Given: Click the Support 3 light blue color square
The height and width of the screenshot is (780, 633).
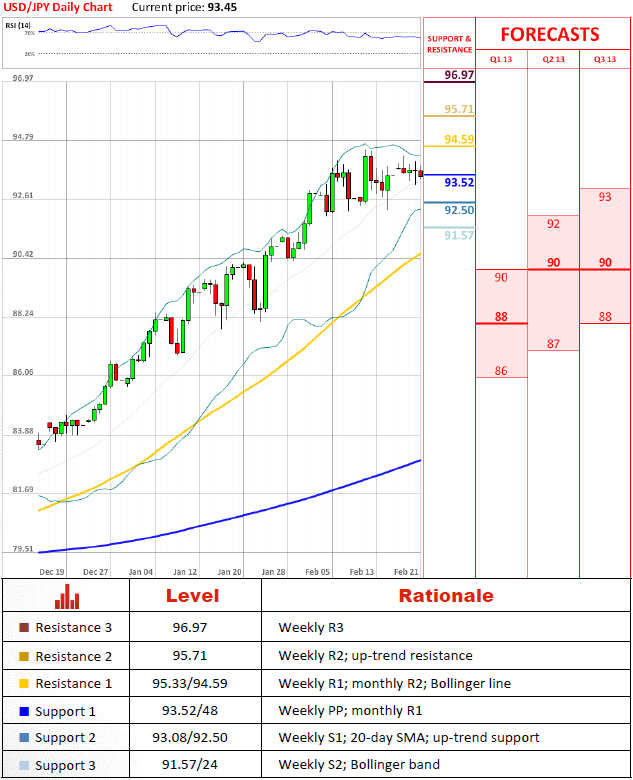Looking at the screenshot, I should point(24,766).
